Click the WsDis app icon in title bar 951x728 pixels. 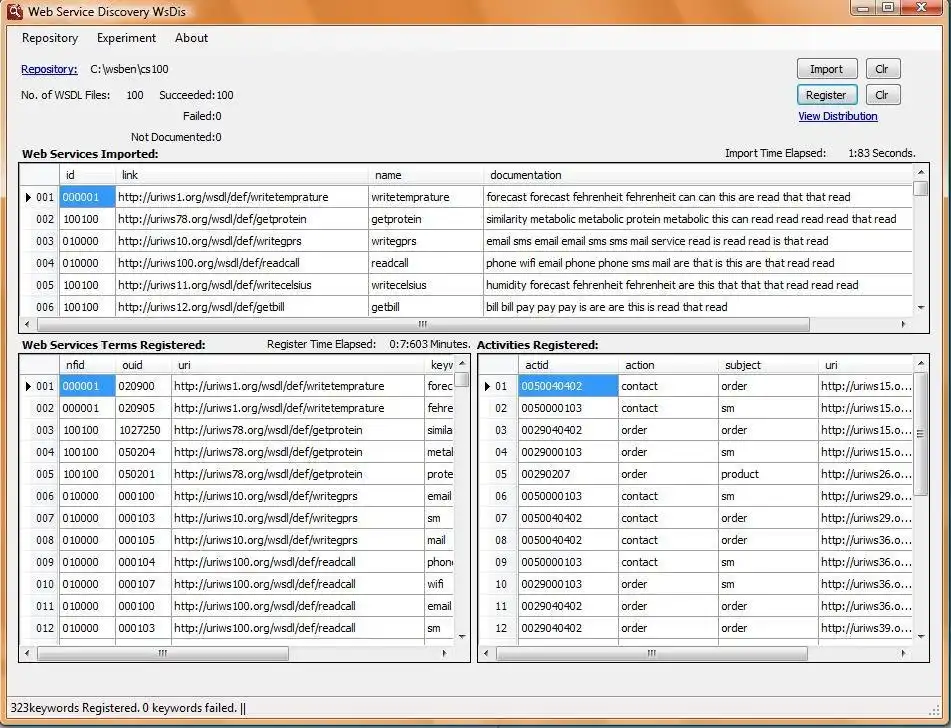click(15, 10)
